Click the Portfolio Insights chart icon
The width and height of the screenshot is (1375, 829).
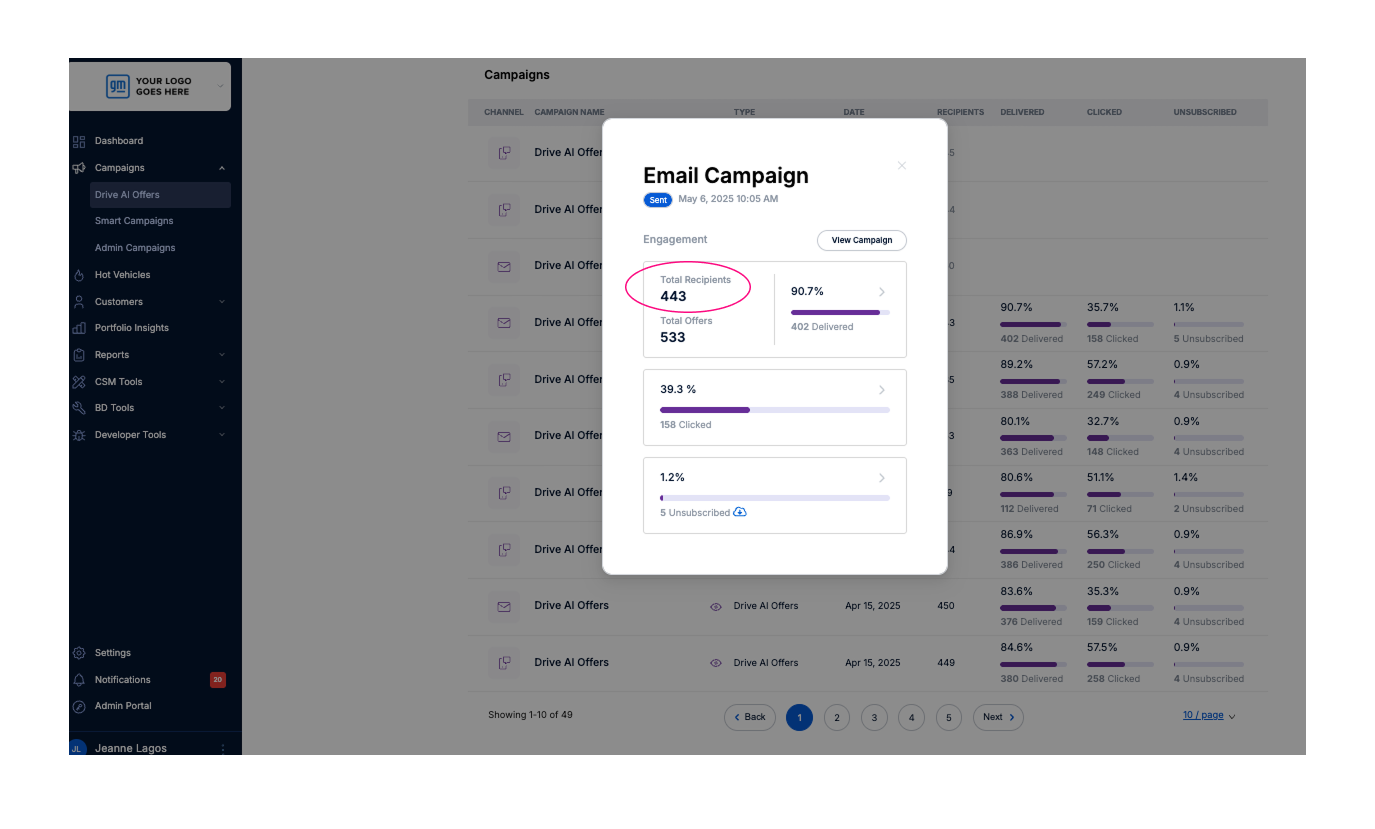pos(79,328)
